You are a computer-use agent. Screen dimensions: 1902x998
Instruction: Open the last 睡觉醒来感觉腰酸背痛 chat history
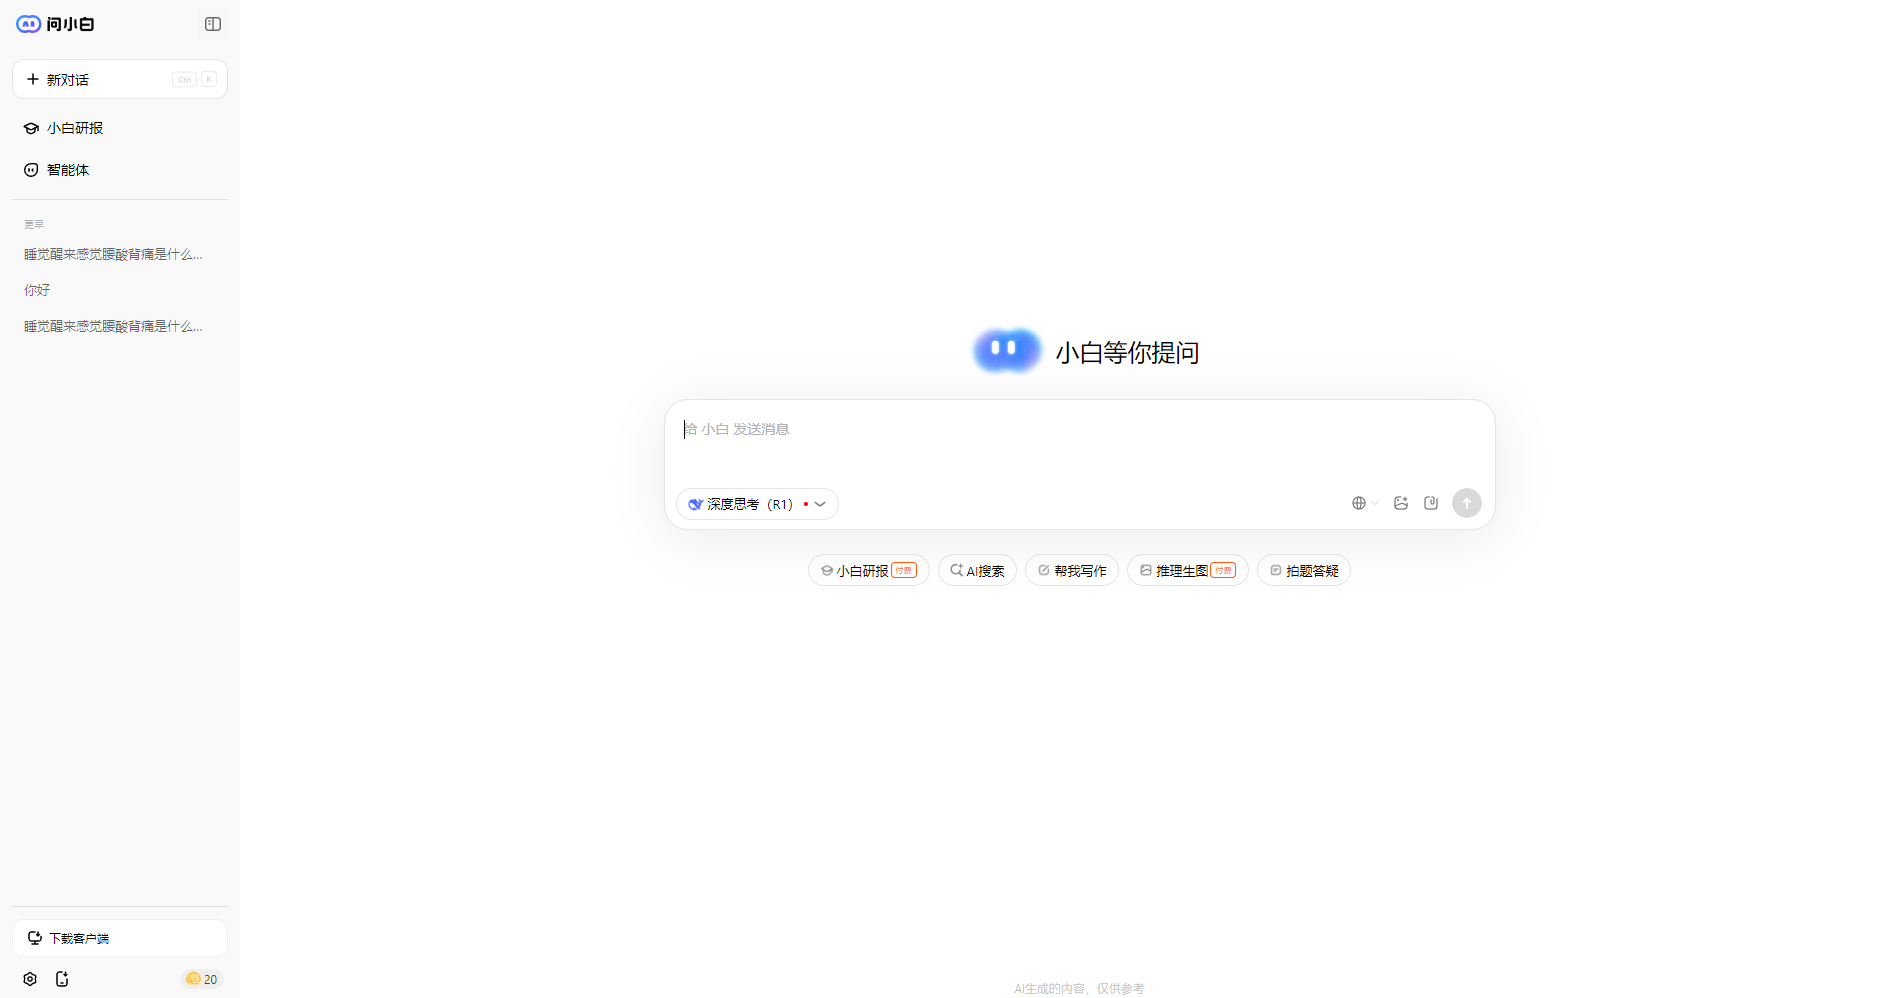click(113, 326)
